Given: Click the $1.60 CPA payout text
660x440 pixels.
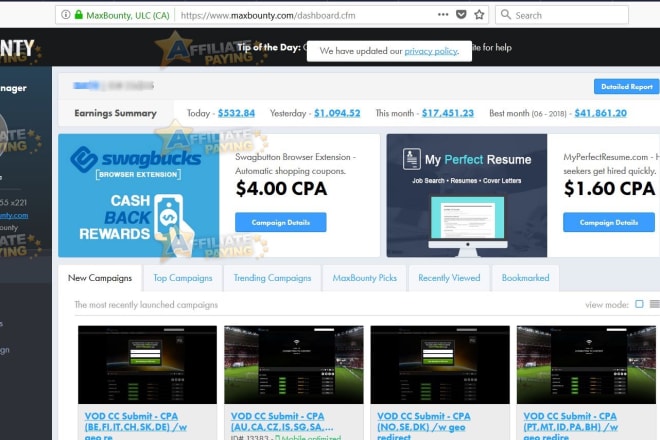Looking at the screenshot, I should (x=609, y=188).
